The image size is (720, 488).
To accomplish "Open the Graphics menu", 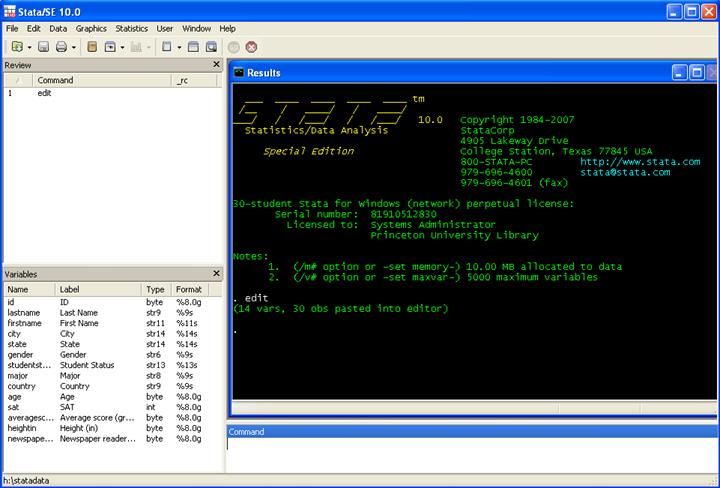I will (91, 29).
